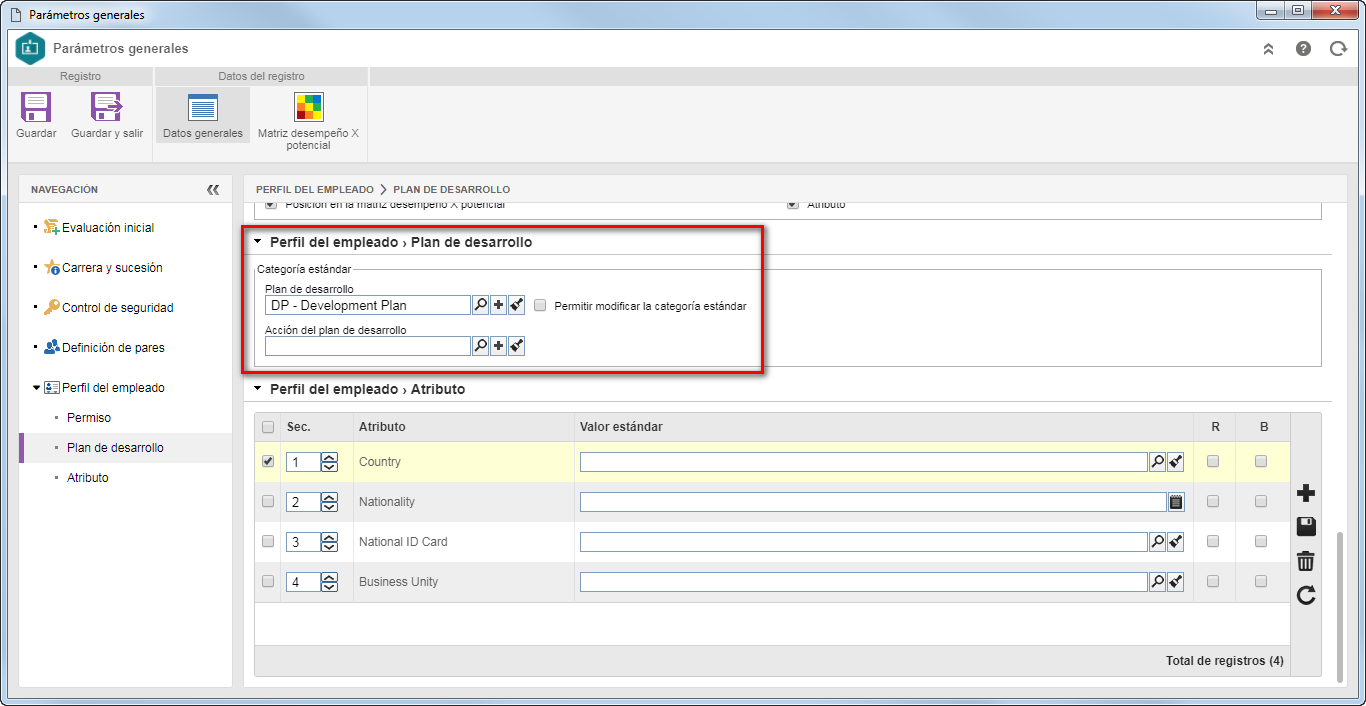1366x706 pixels.
Task: Select Atributo under Perfil del empleado
Action: tap(88, 478)
